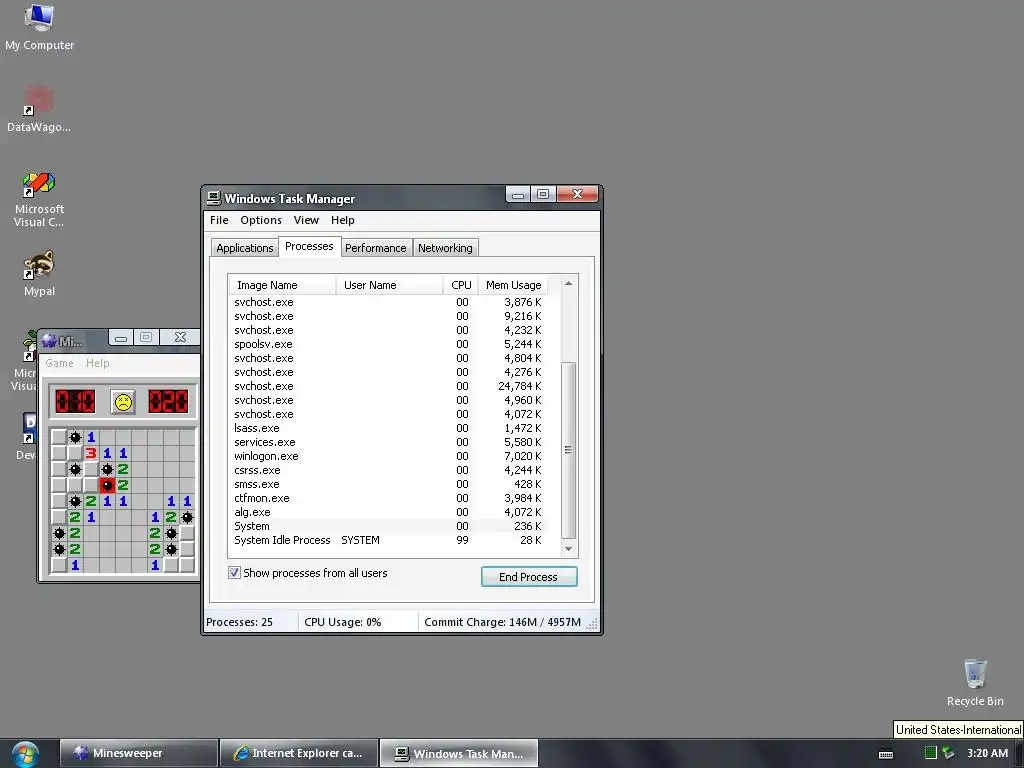Click the network connection tray icon

(x=948, y=753)
